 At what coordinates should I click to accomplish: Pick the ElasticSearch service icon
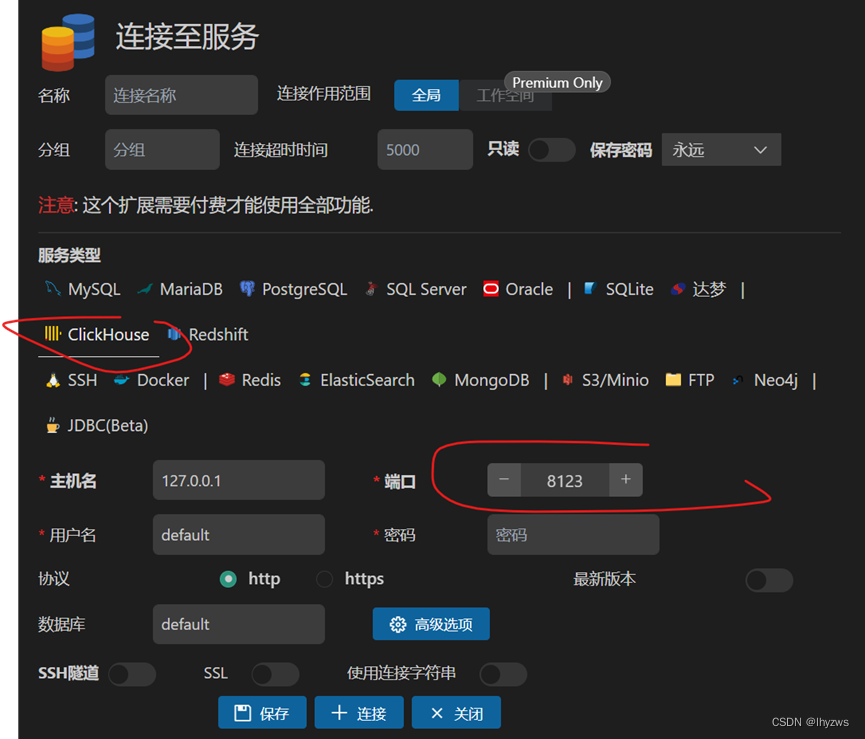[305, 379]
